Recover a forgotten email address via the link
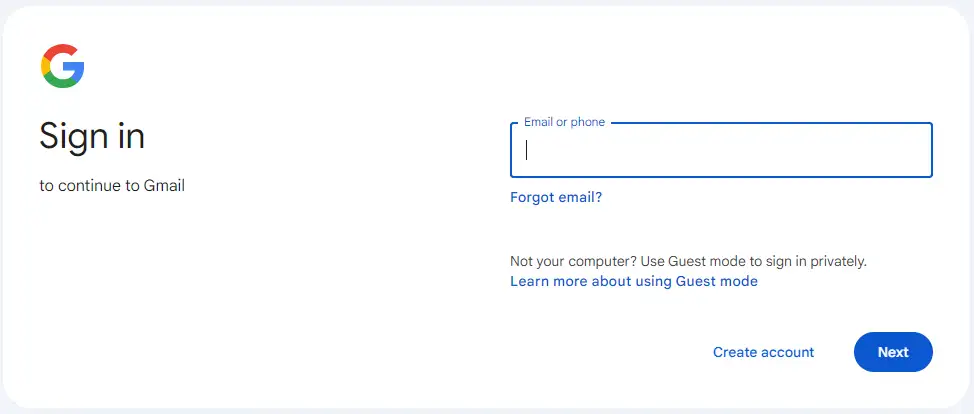The image size is (974, 414). 556,198
